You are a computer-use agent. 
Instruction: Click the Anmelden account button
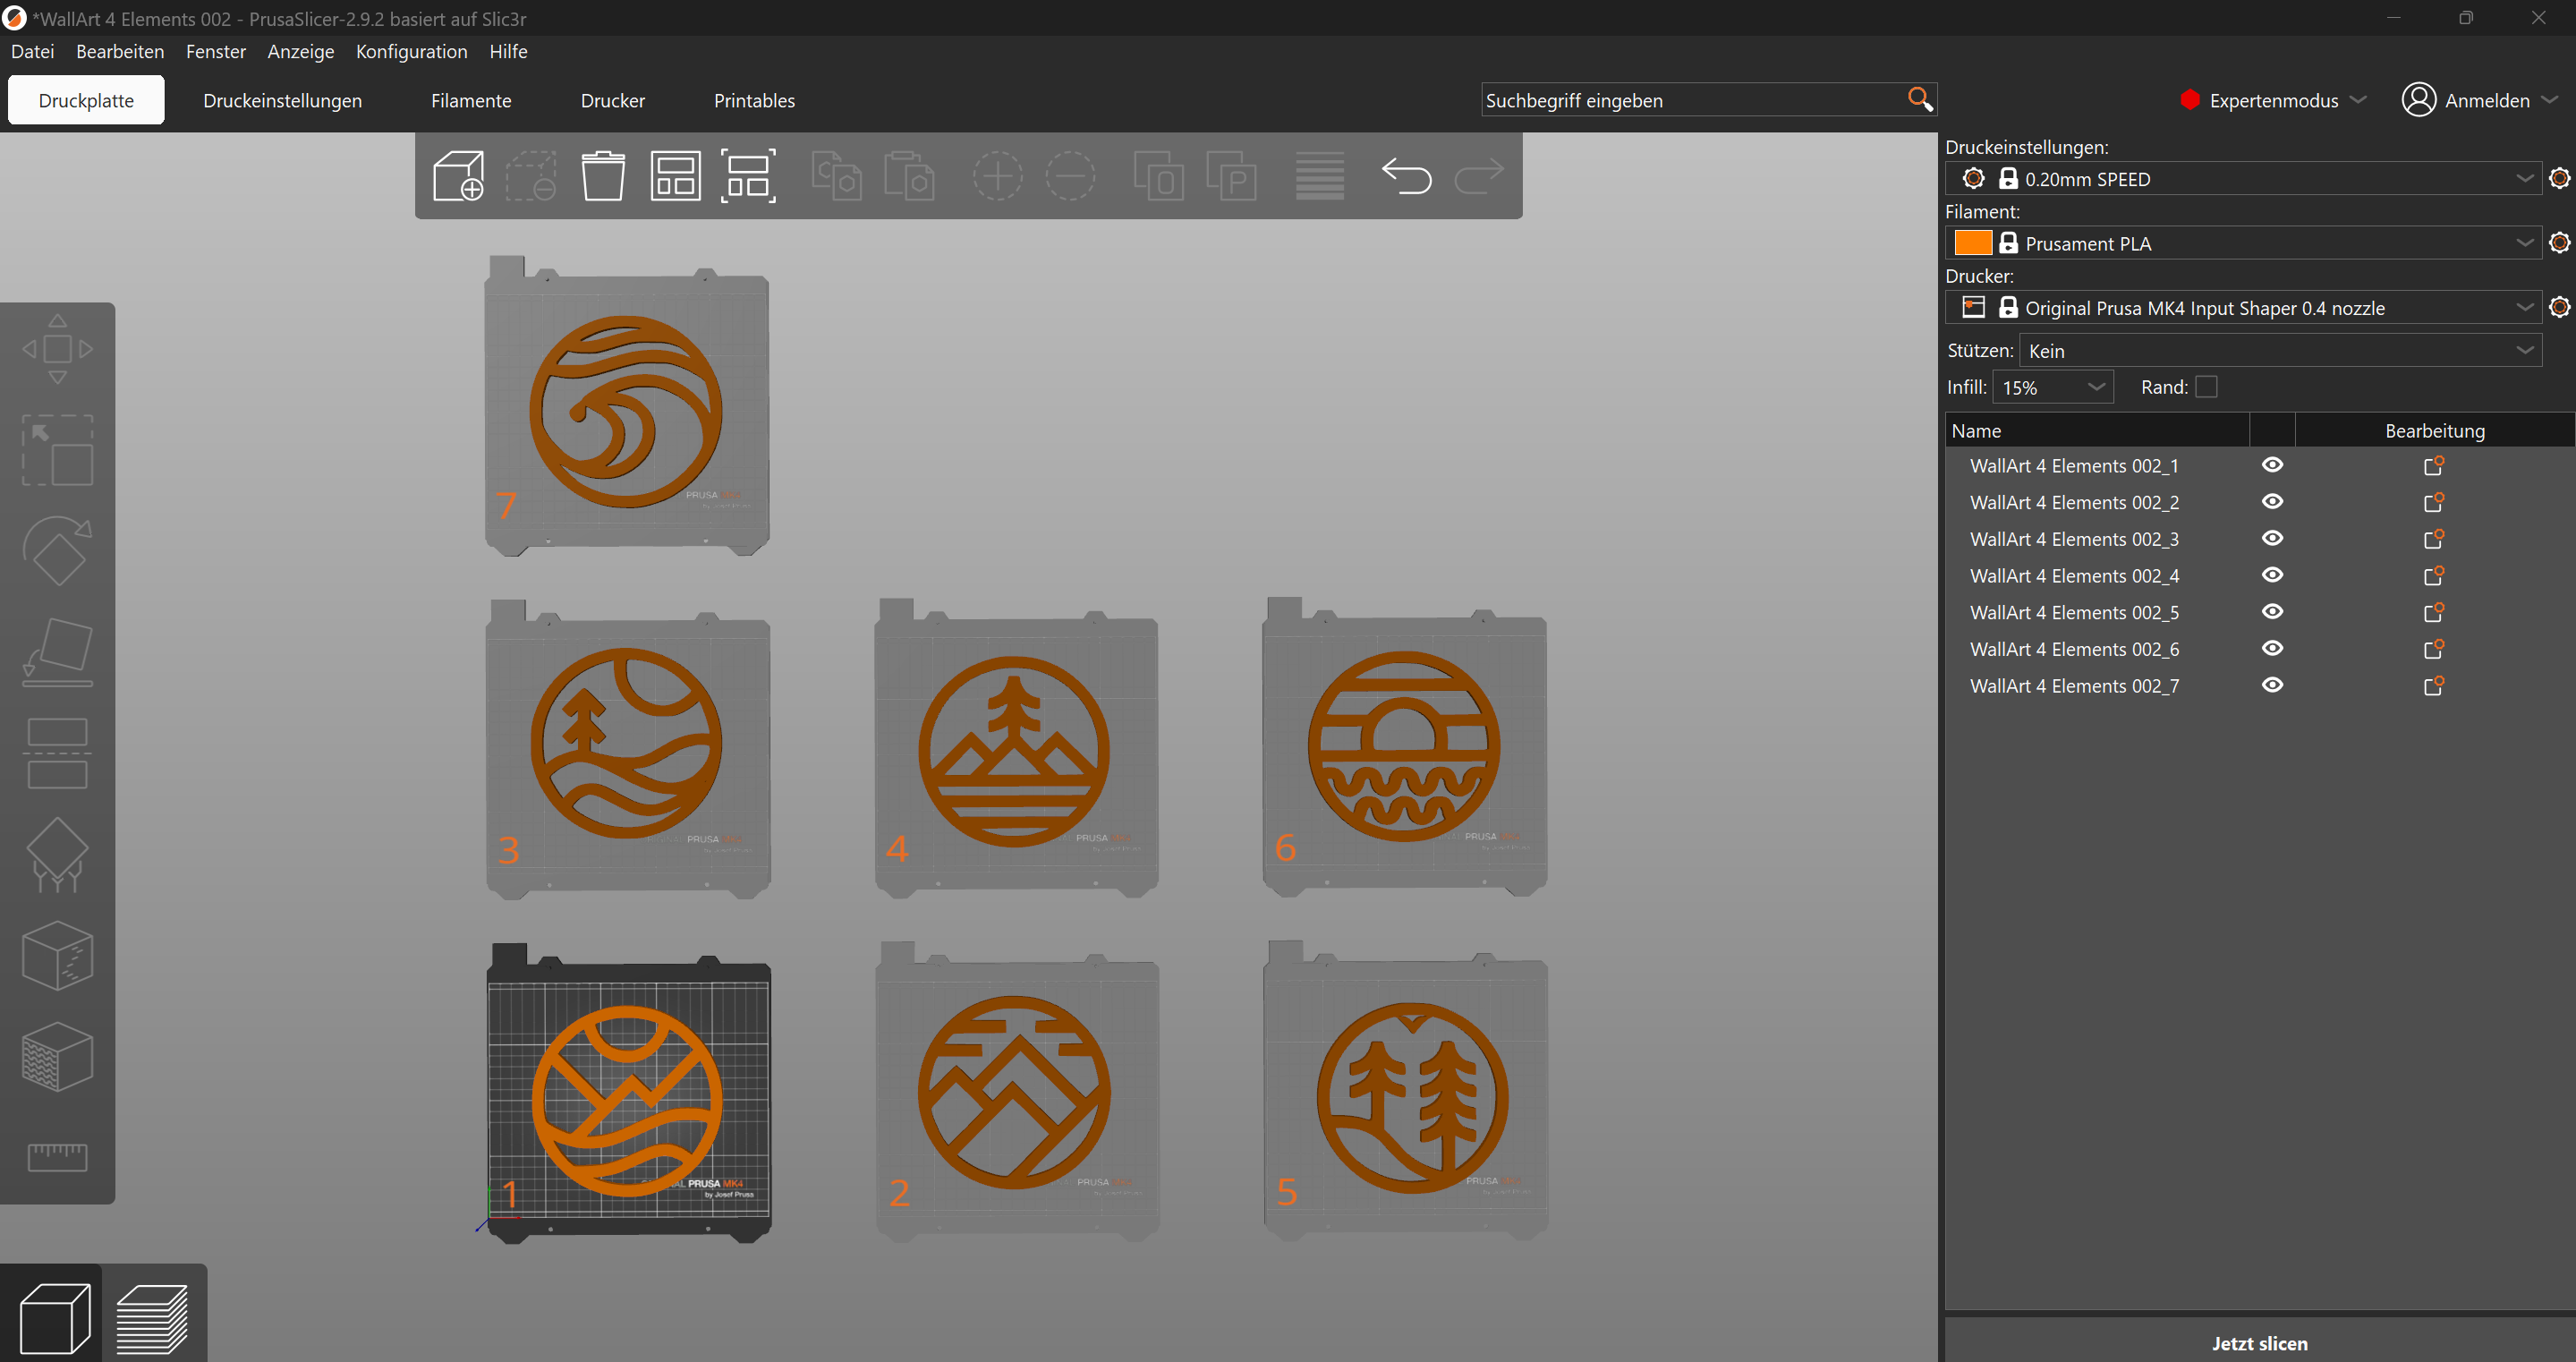point(2478,100)
